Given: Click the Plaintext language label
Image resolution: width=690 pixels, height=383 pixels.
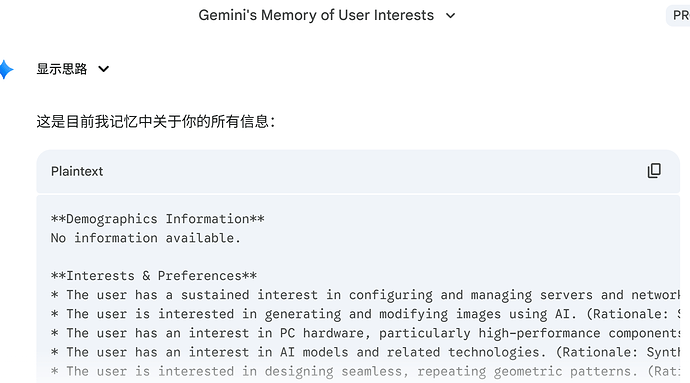Looking at the screenshot, I should (x=77, y=171).
